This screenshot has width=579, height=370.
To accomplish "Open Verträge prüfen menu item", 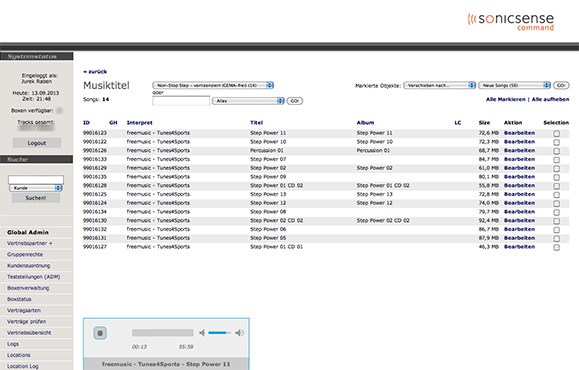I will [x=26, y=322].
